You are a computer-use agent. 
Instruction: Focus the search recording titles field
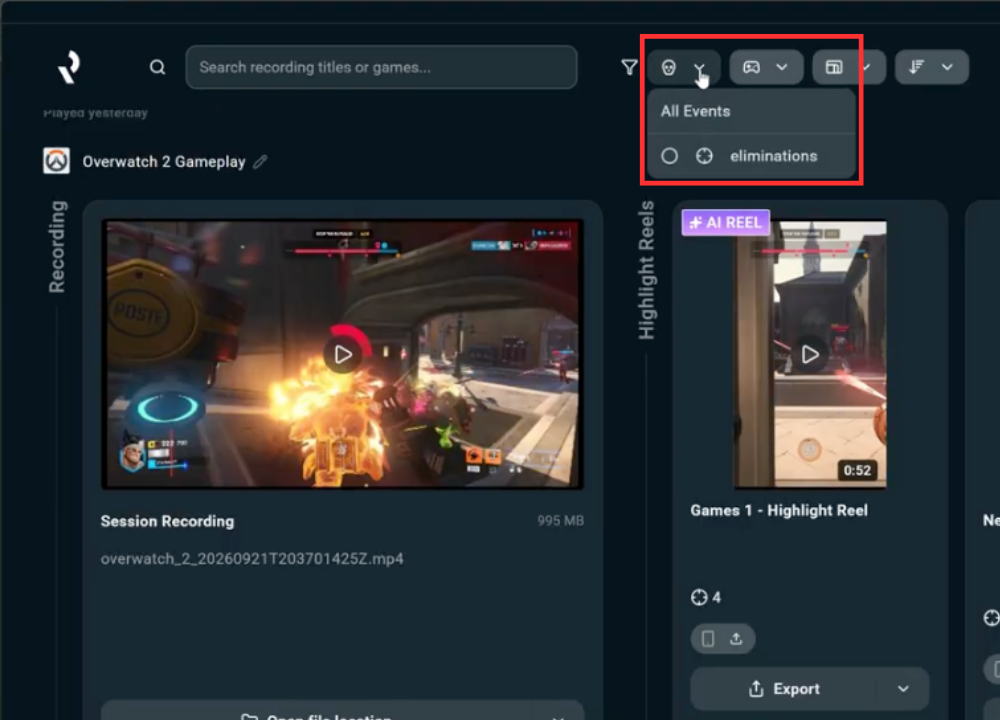pyautogui.click(x=381, y=67)
